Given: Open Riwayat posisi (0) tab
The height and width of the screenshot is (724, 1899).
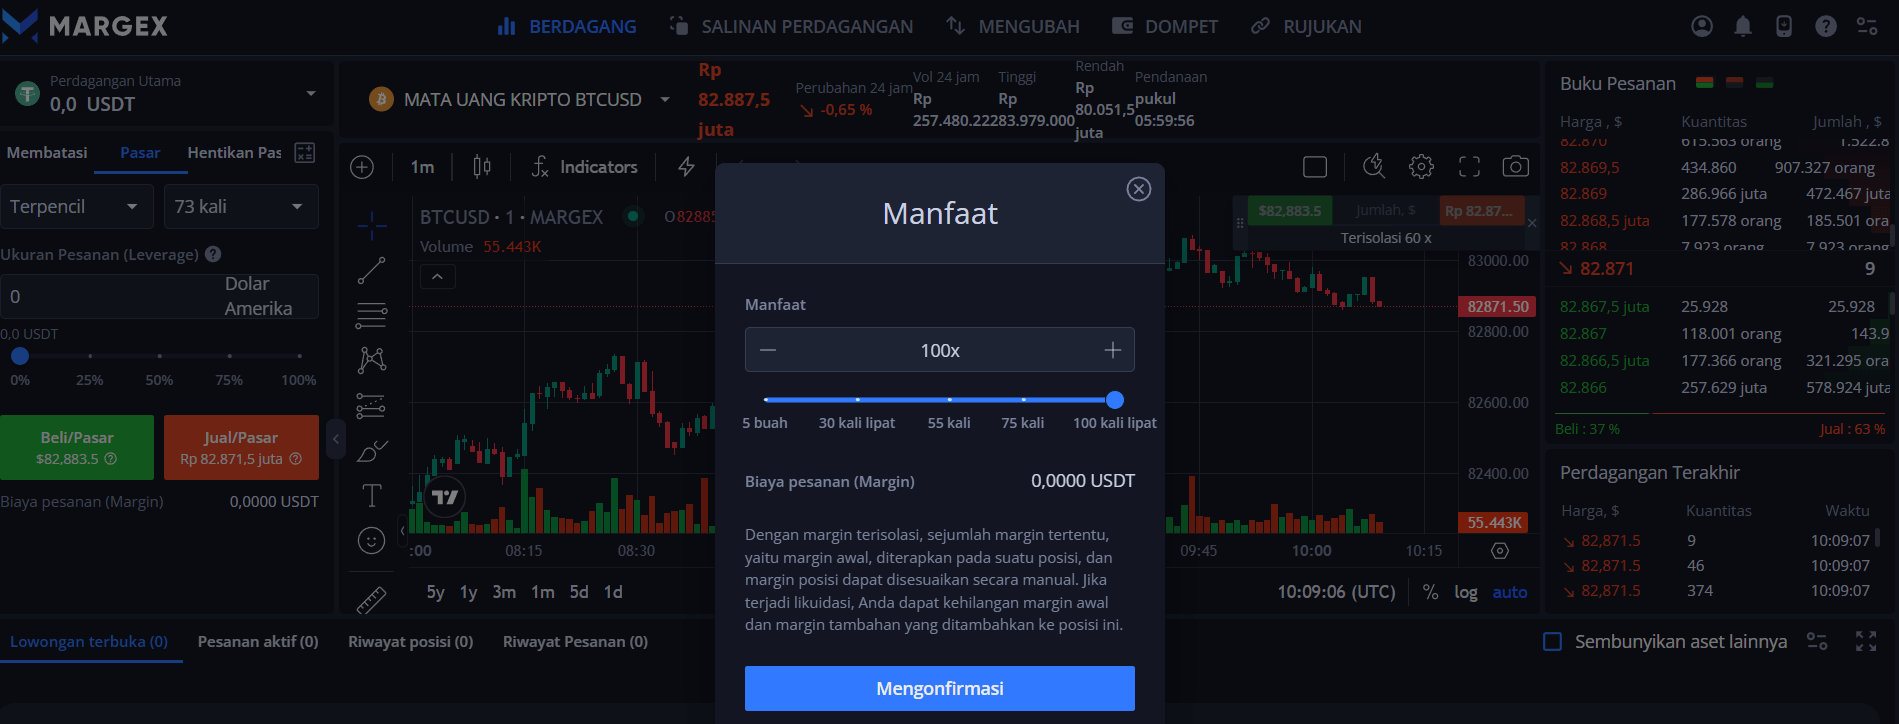Looking at the screenshot, I should (410, 641).
